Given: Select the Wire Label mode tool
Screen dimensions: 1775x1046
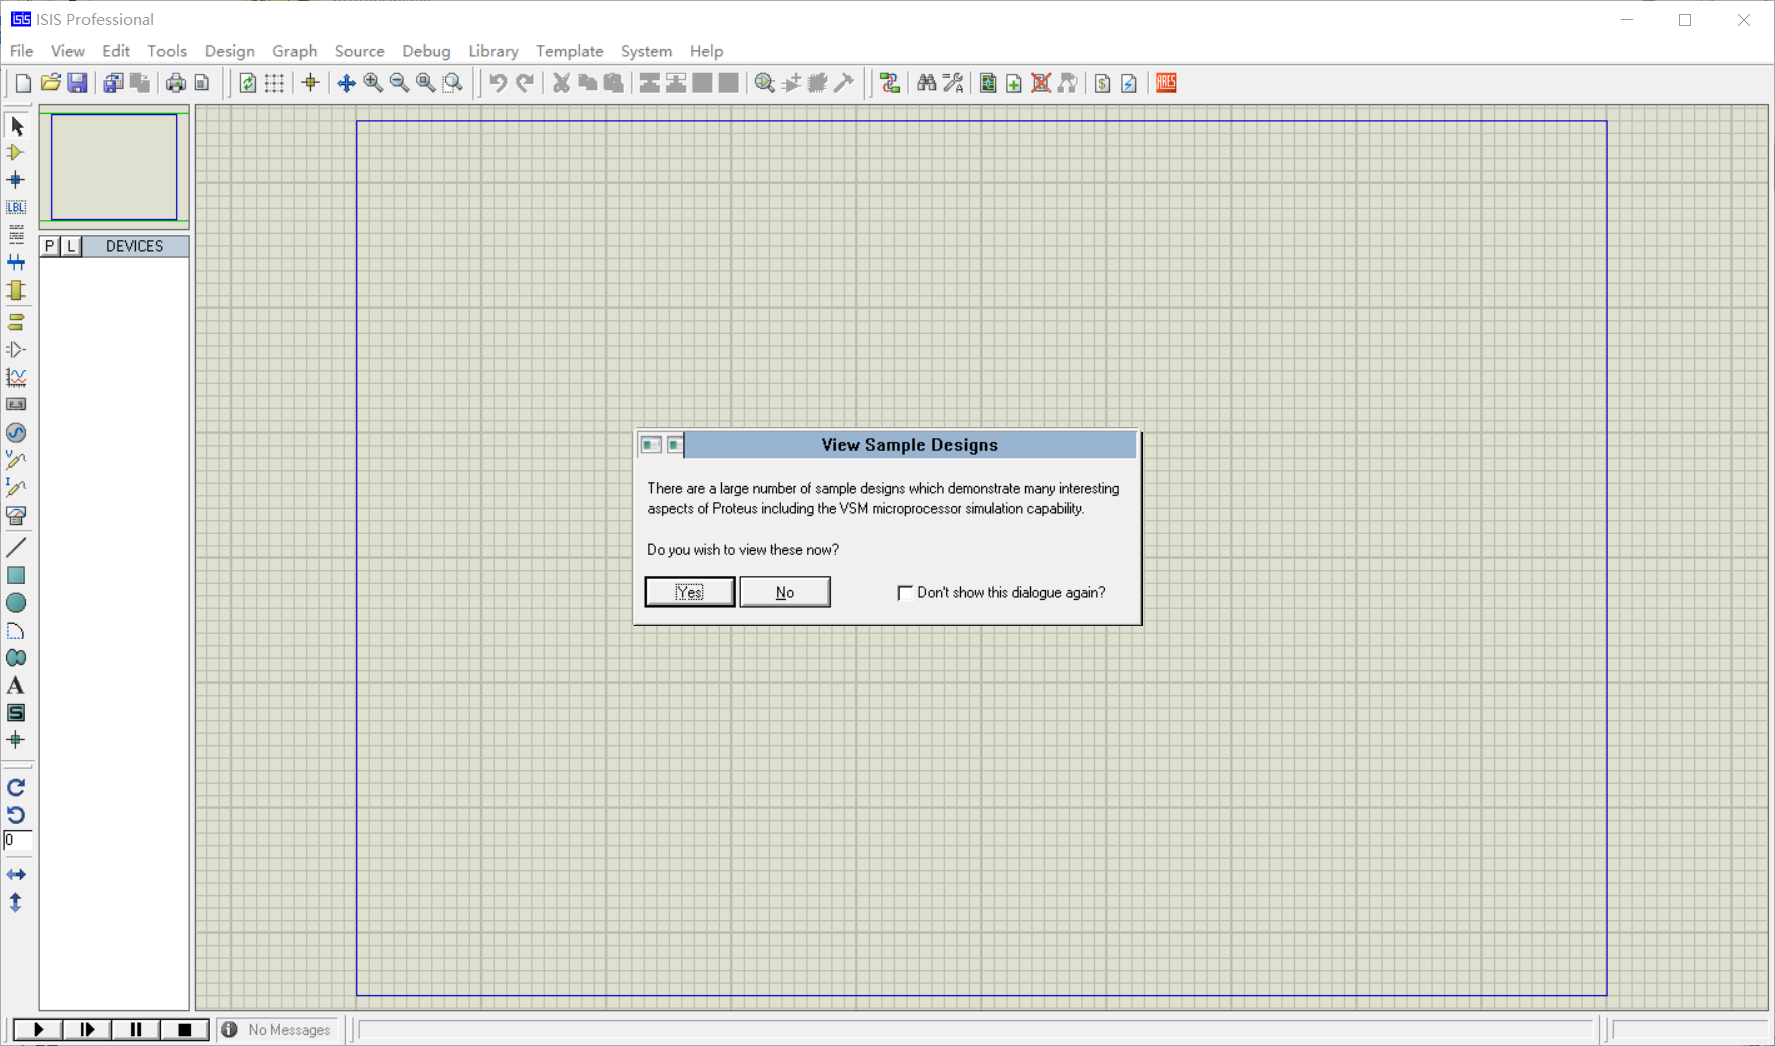Looking at the screenshot, I should click(x=16, y=207).
